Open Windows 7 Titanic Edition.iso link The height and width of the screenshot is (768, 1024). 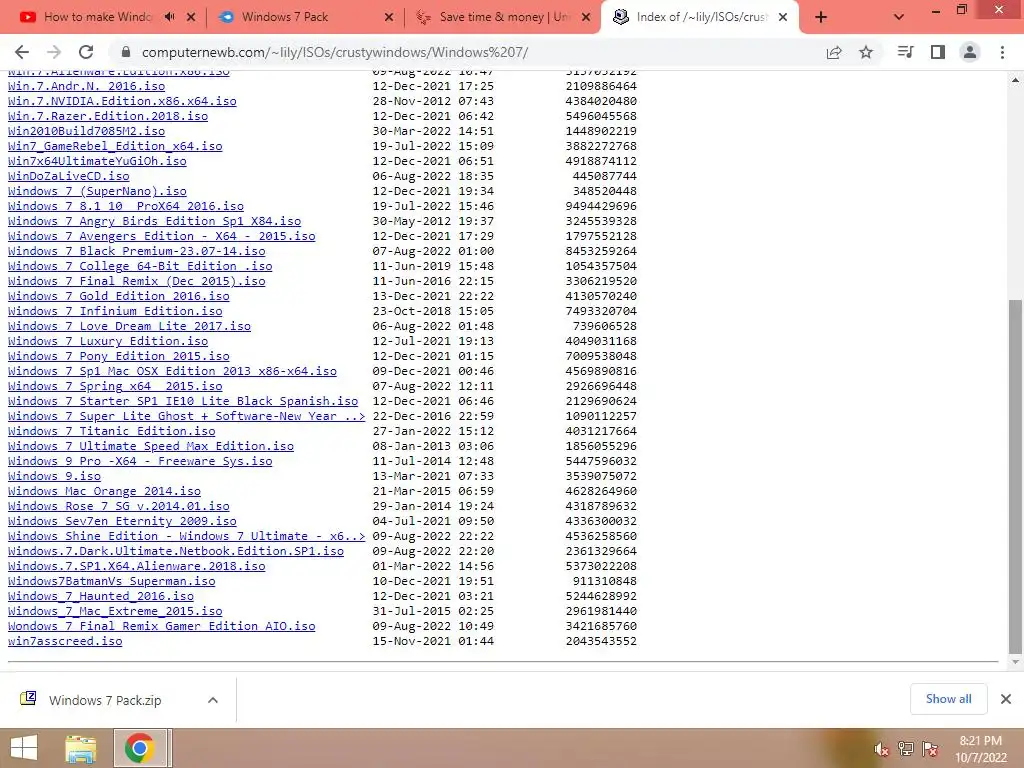[112, 432]
